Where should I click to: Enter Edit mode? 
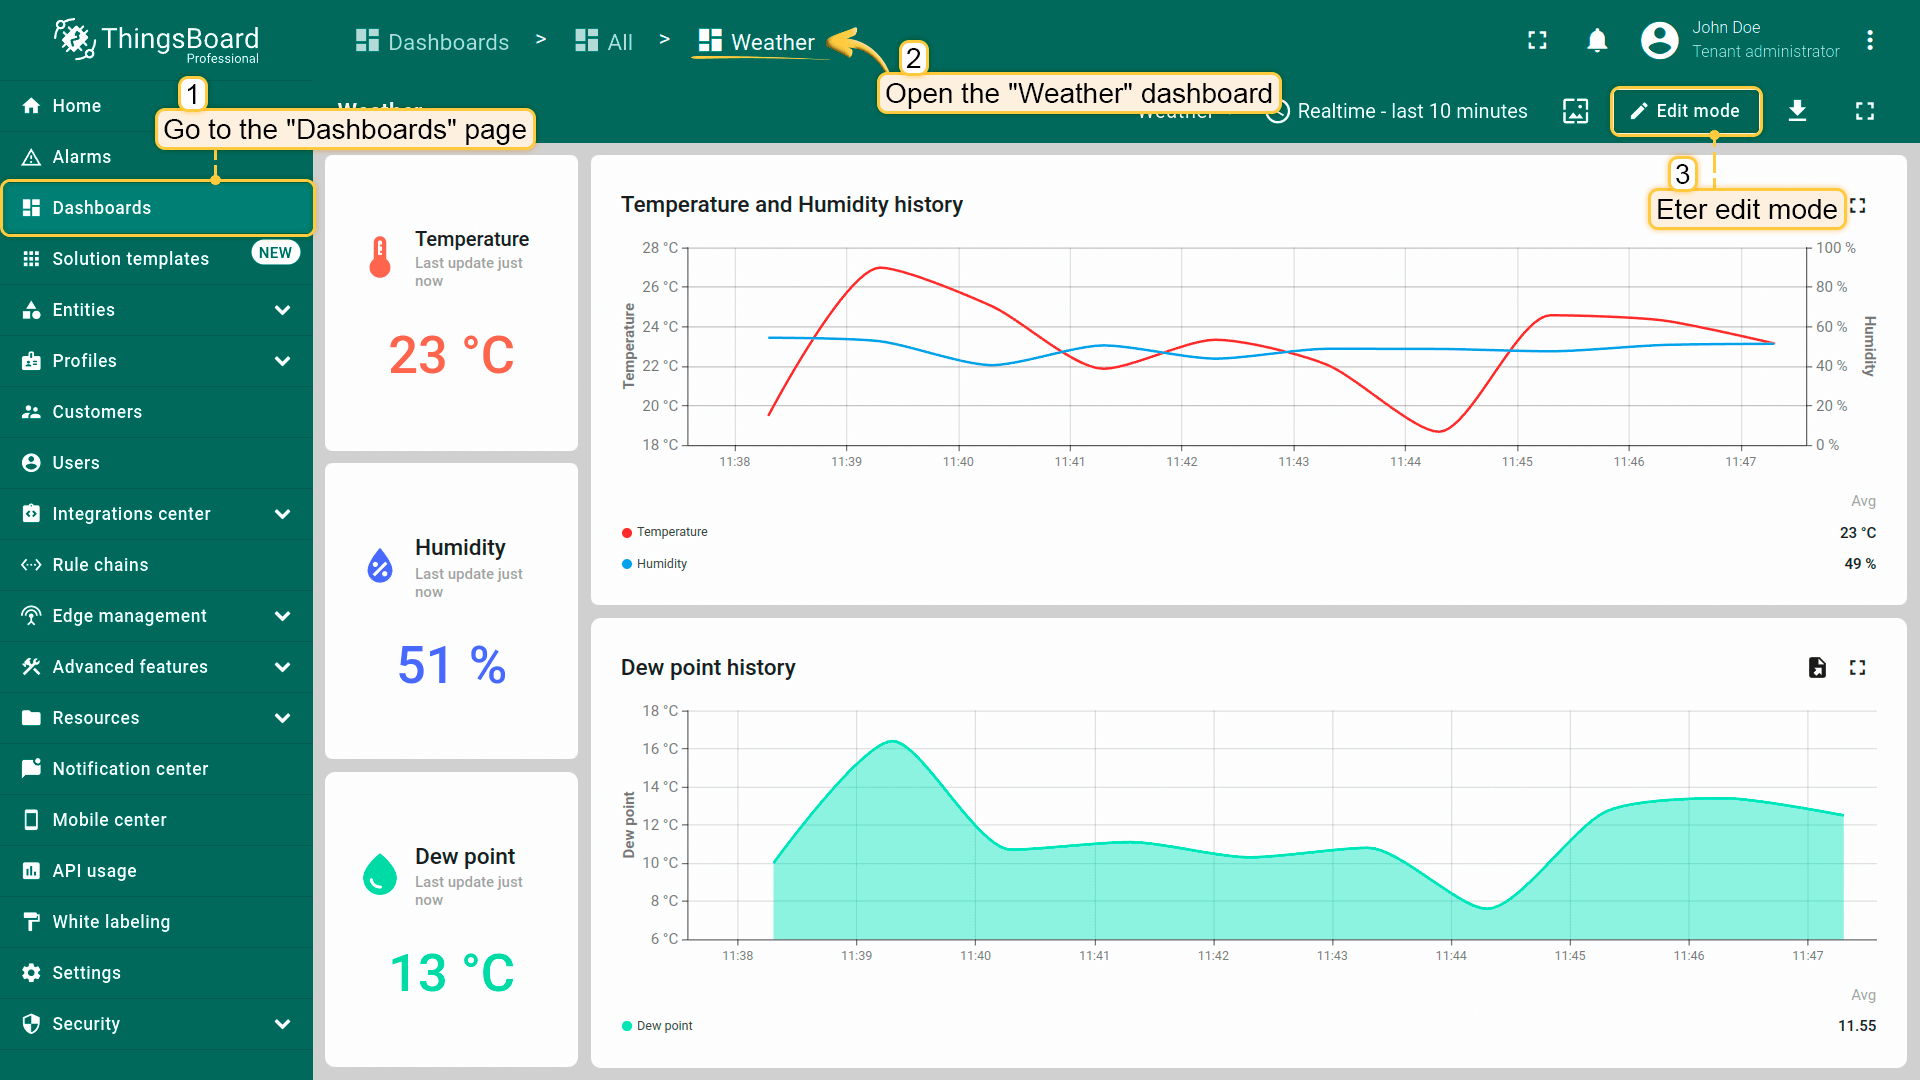(x=1686, y=111)
